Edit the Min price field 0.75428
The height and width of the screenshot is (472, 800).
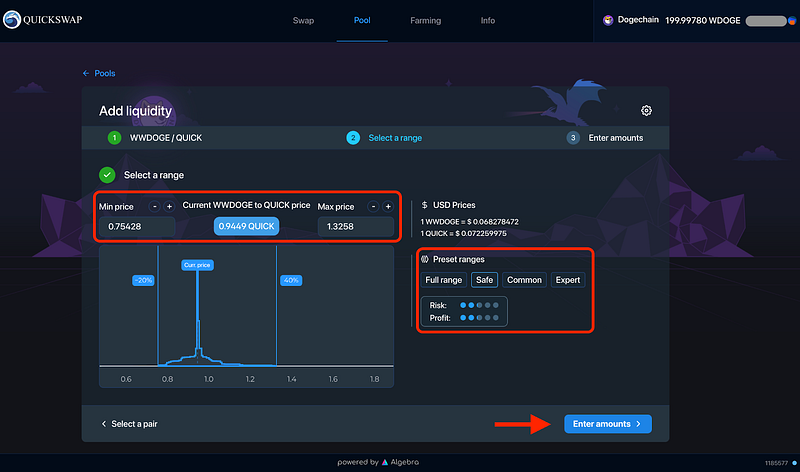coord(137,227)
